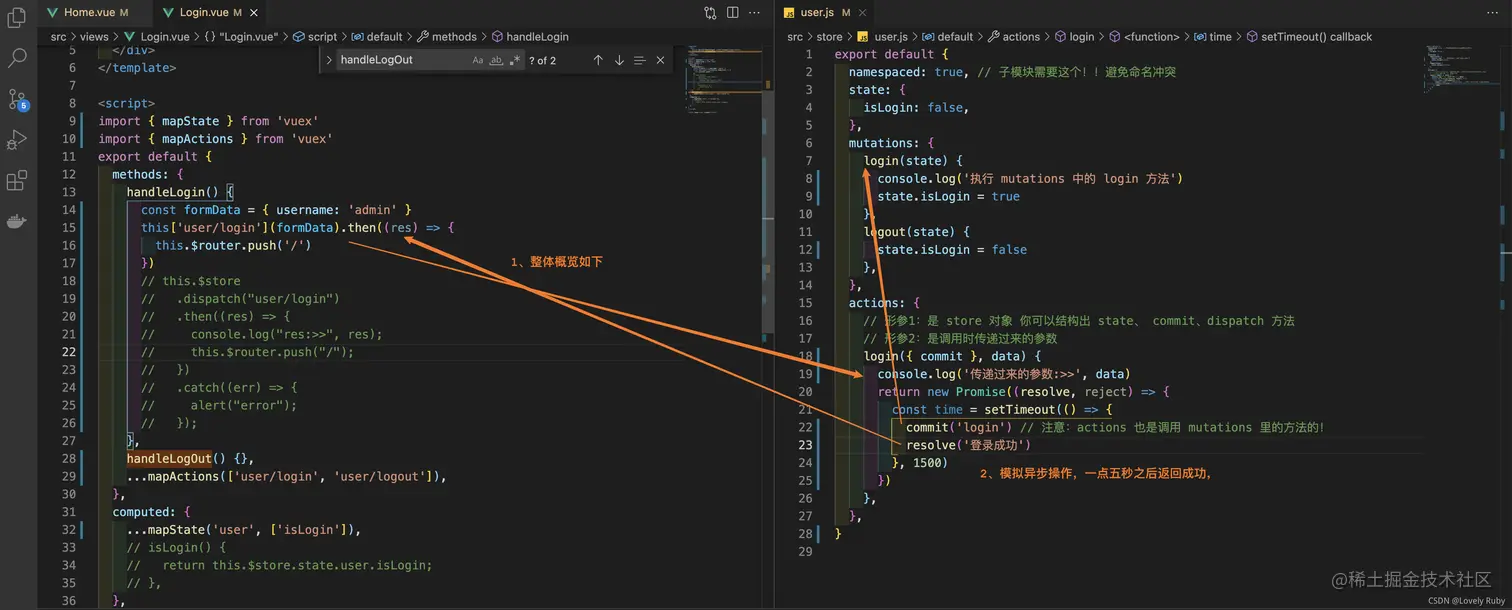The width and height of the screenshot is (1512, 610).
Task: Open the user.js breadcrumb in right editor
Action: 883,37
